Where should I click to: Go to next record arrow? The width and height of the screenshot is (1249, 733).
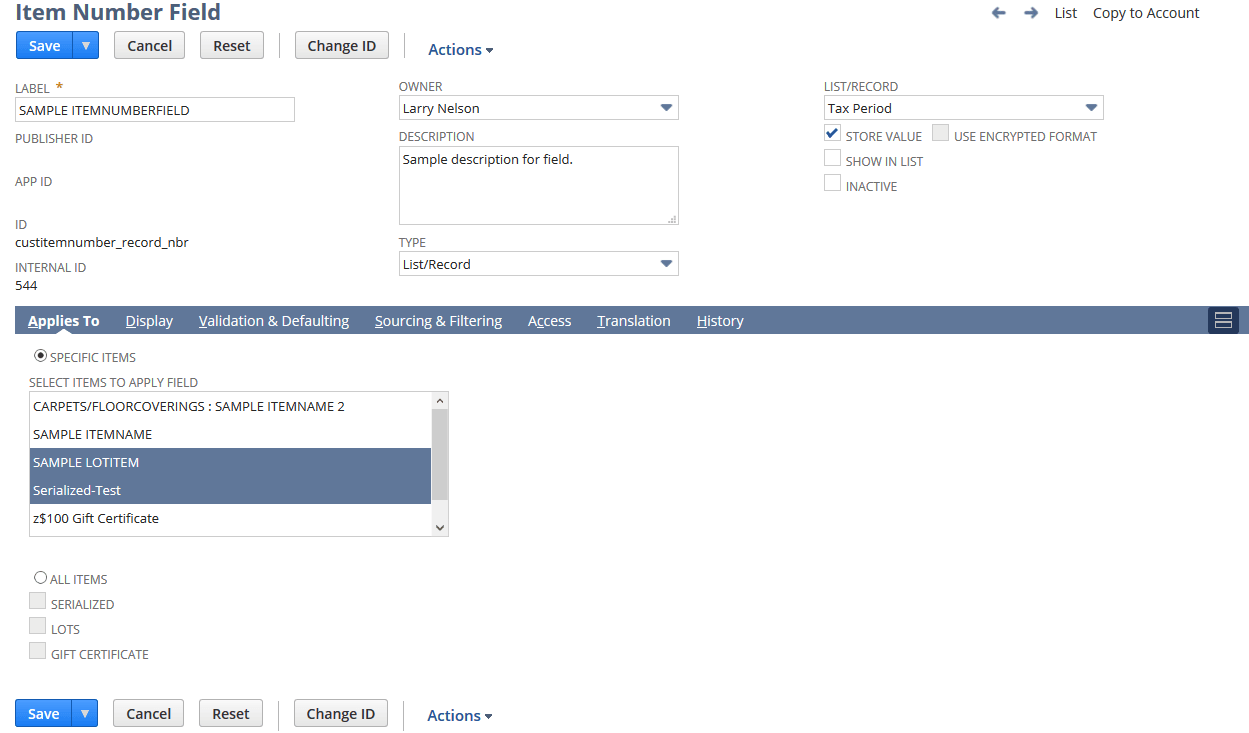1031,13
